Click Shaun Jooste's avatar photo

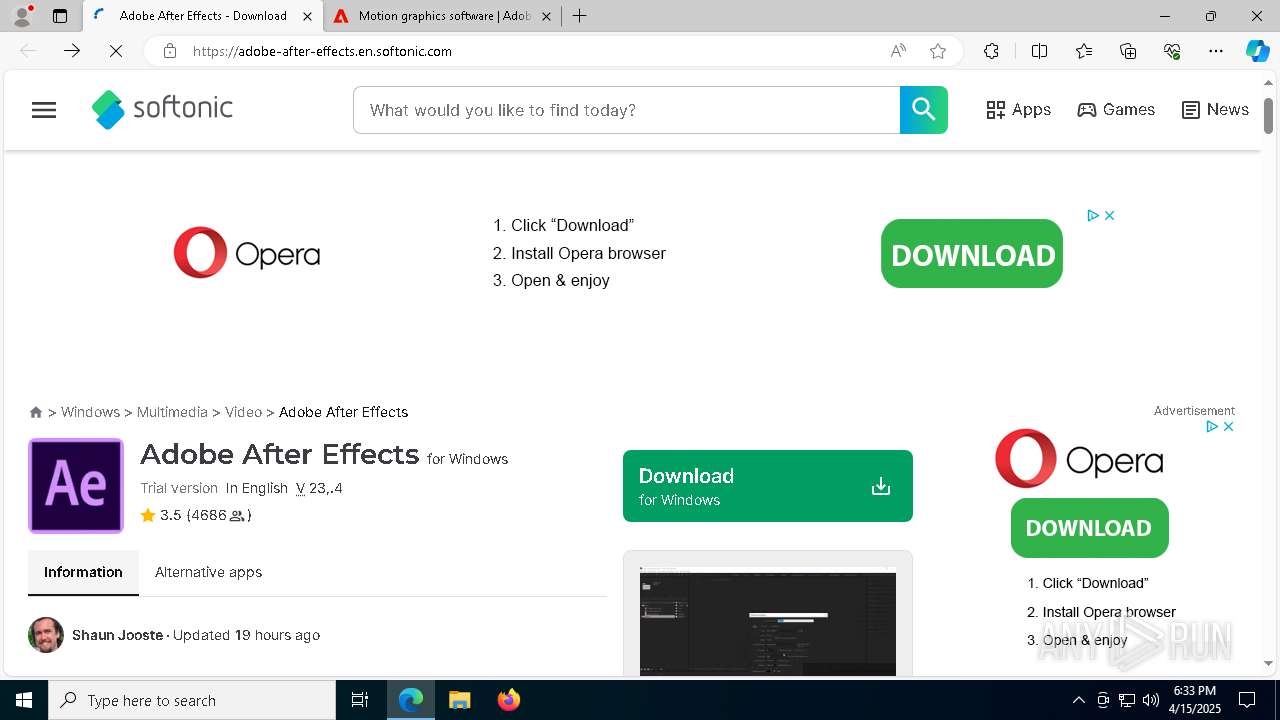pyautogui.click(x=46, y=635)
